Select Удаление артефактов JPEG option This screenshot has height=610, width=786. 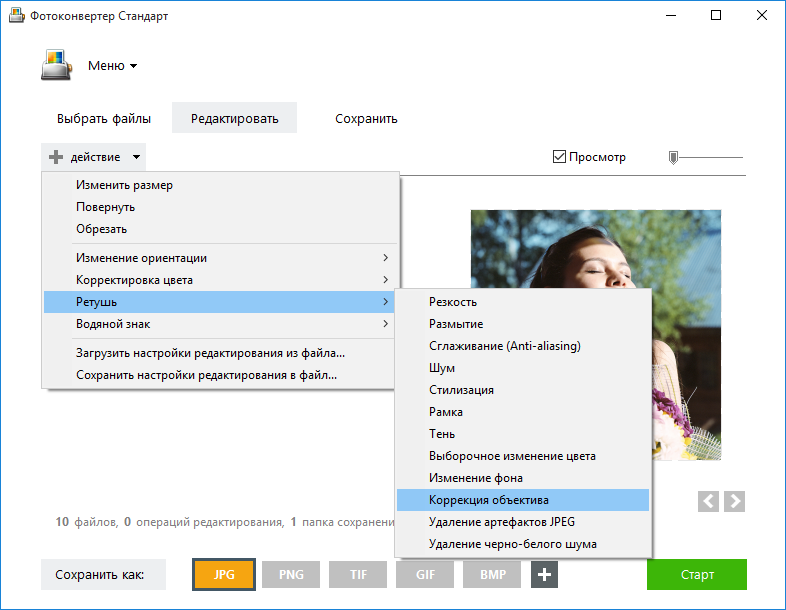[x=523, y=522]
